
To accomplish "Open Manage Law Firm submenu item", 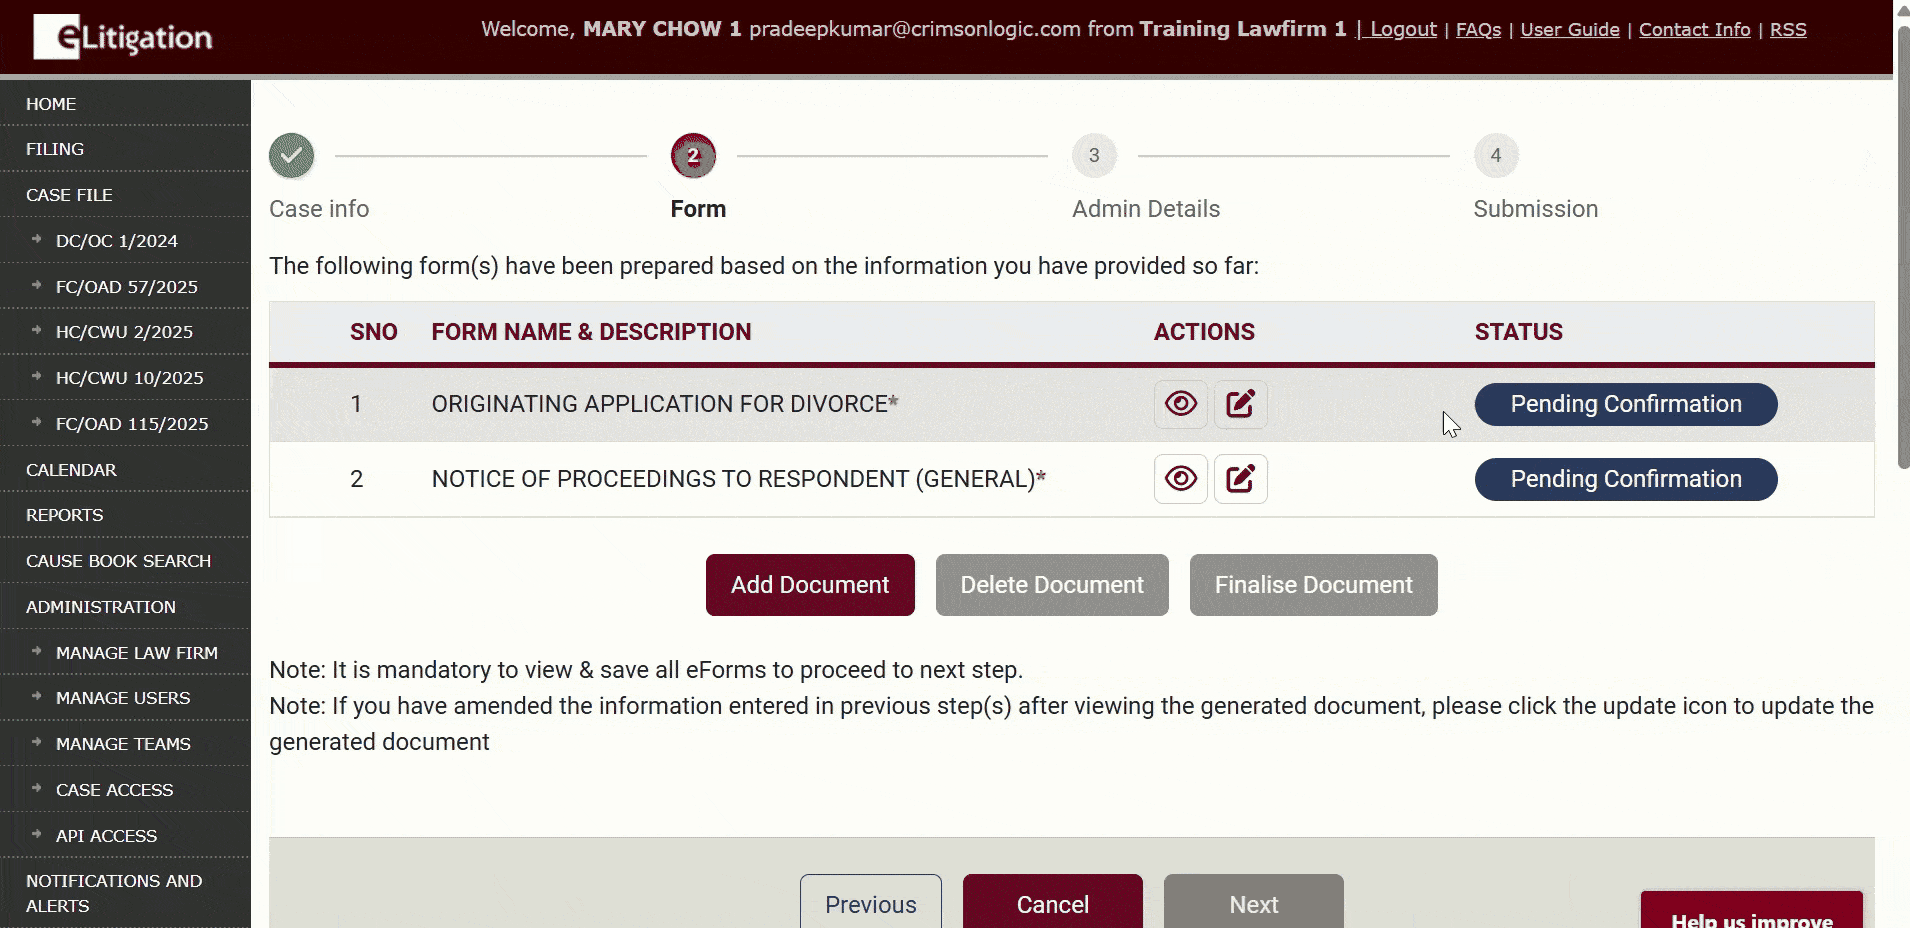I will tap(136, 653).
